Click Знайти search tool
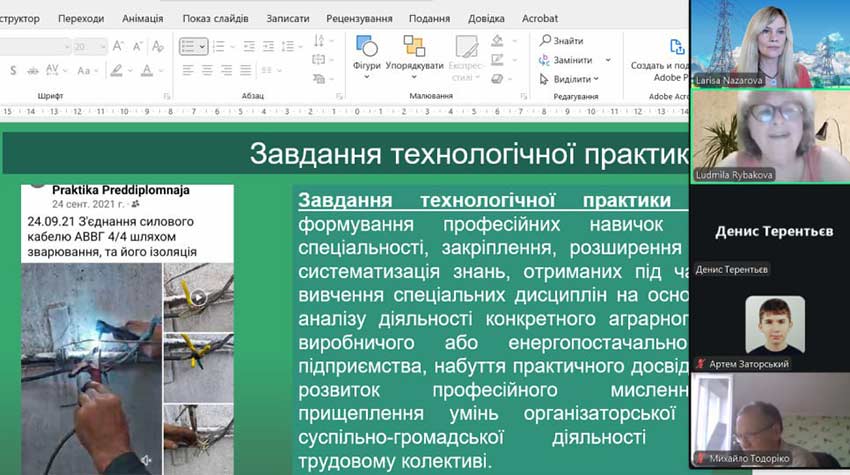The width and height of the screenshot is (850, 475). coord(562,41)
